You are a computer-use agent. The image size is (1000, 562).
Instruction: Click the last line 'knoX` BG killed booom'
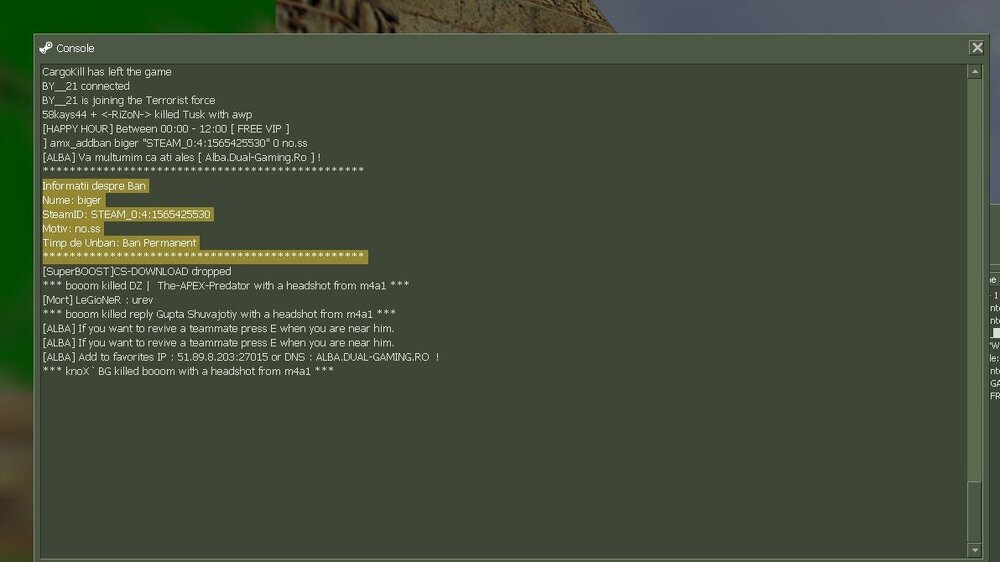(188, 371)
